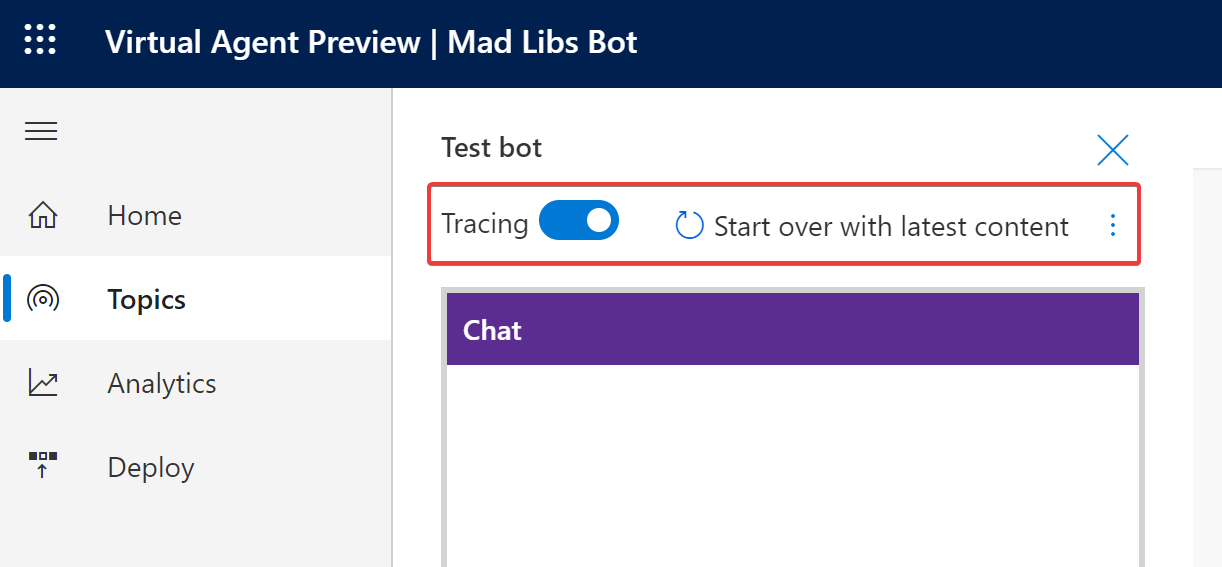
Task: Open the Analytics navigation item
Action: click(x=162, y=384)
